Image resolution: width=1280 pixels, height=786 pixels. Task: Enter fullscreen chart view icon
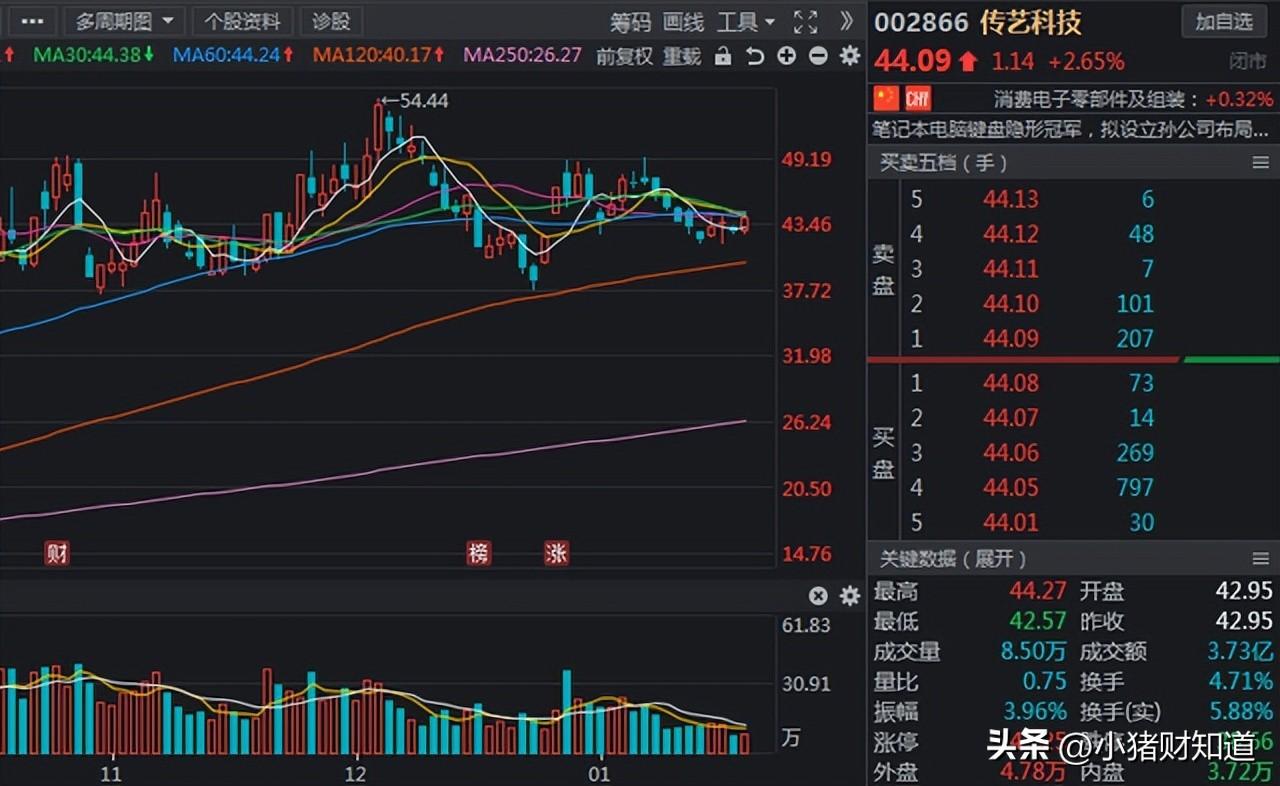[x=805, y=21]
